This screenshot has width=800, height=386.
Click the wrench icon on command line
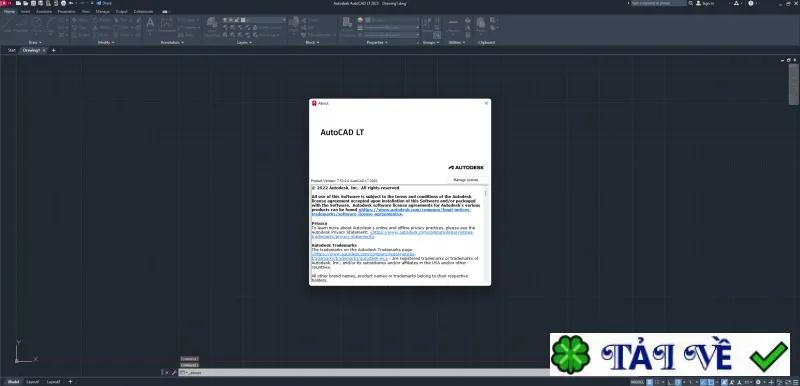click(x=174, y=373)
